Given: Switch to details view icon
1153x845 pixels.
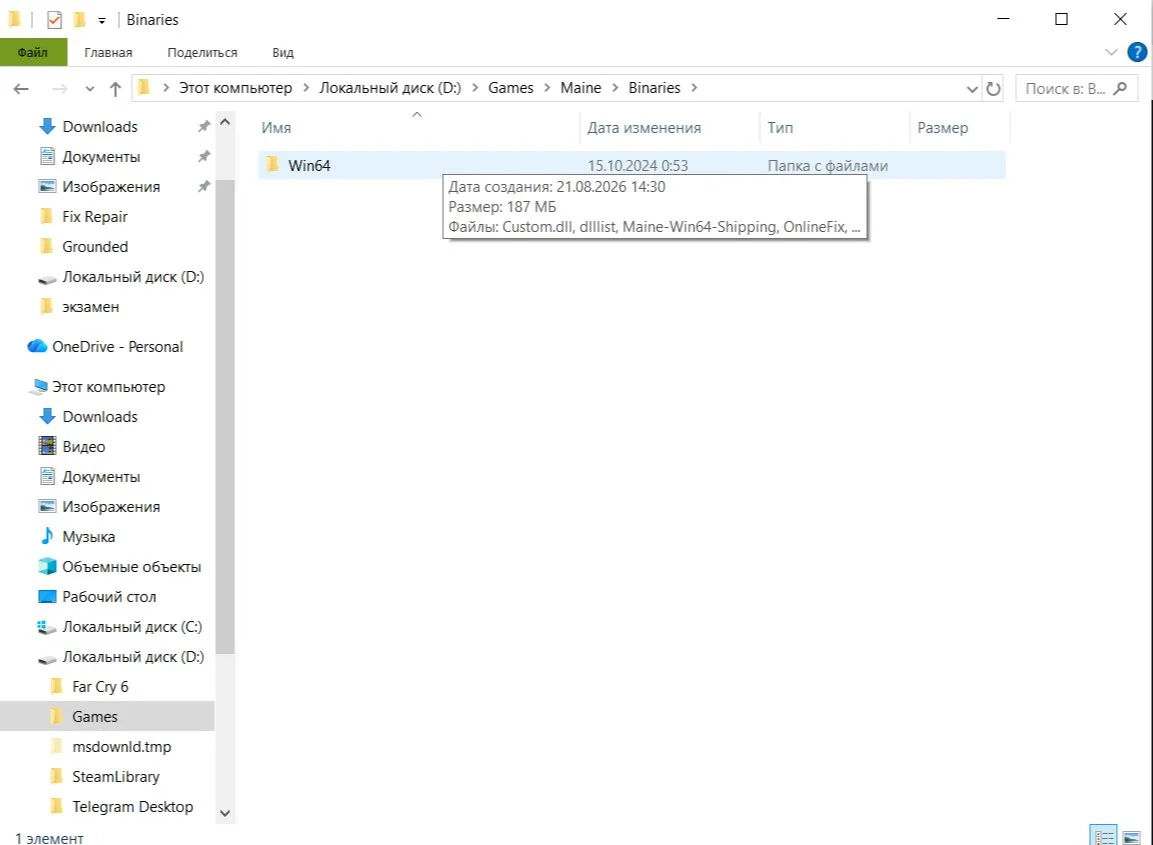Looking at the screenshot, I should pos(1103,837).
